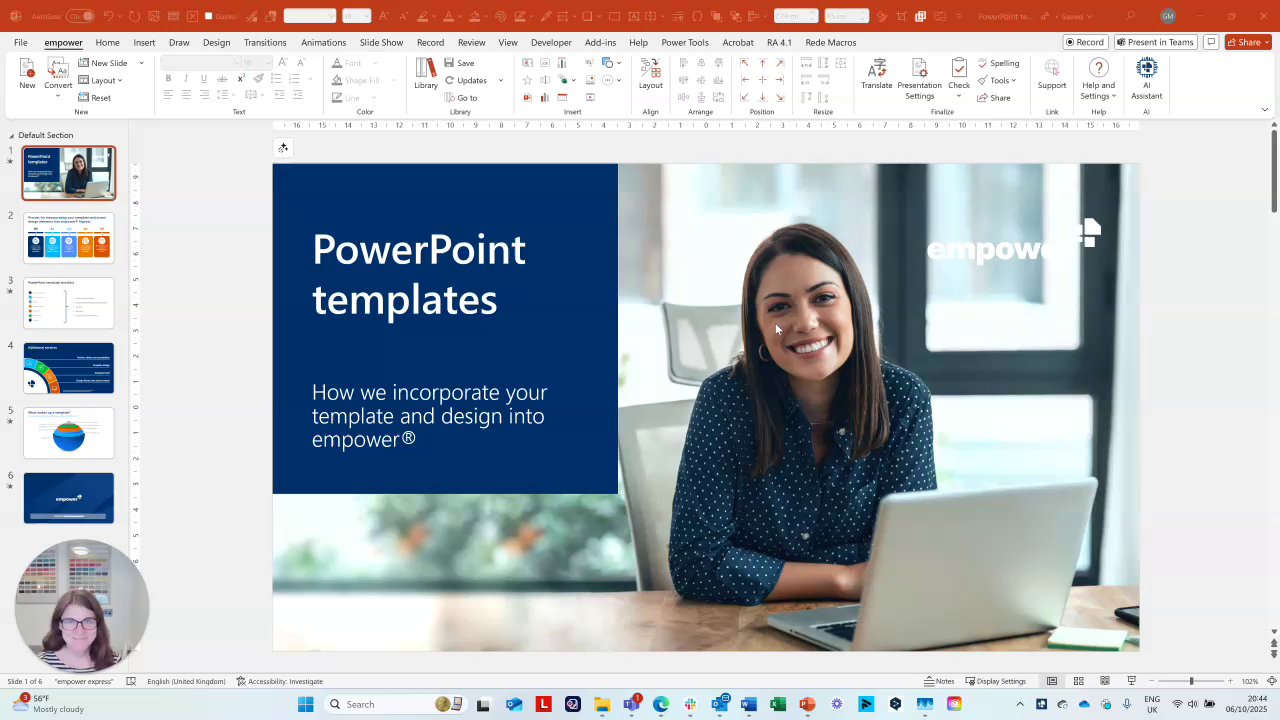The height and width of the screenshot is (720, 1280).
Task: Switch to the Home tab
Action: click(x=107, y=42)
